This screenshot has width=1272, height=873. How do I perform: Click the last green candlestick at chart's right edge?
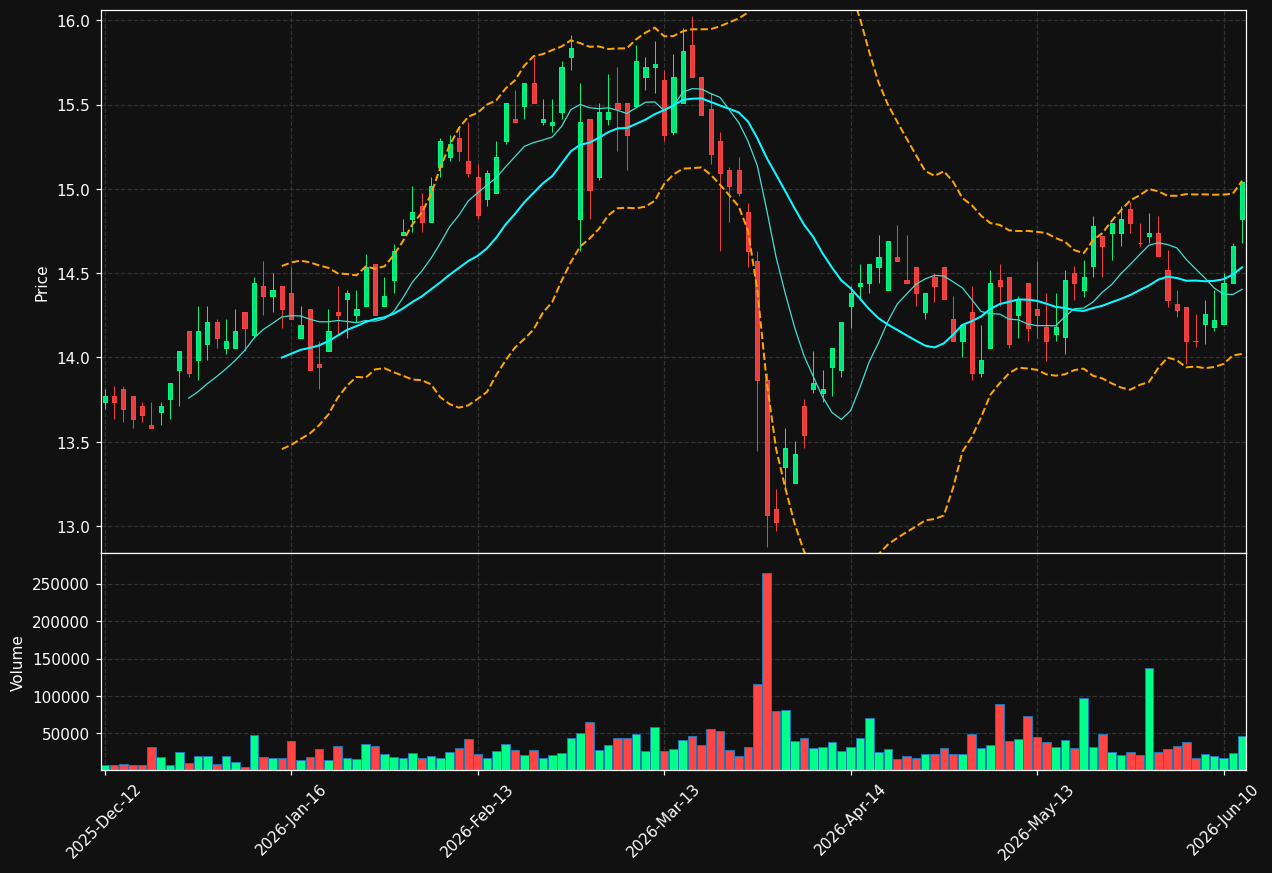click(1242, 201)
